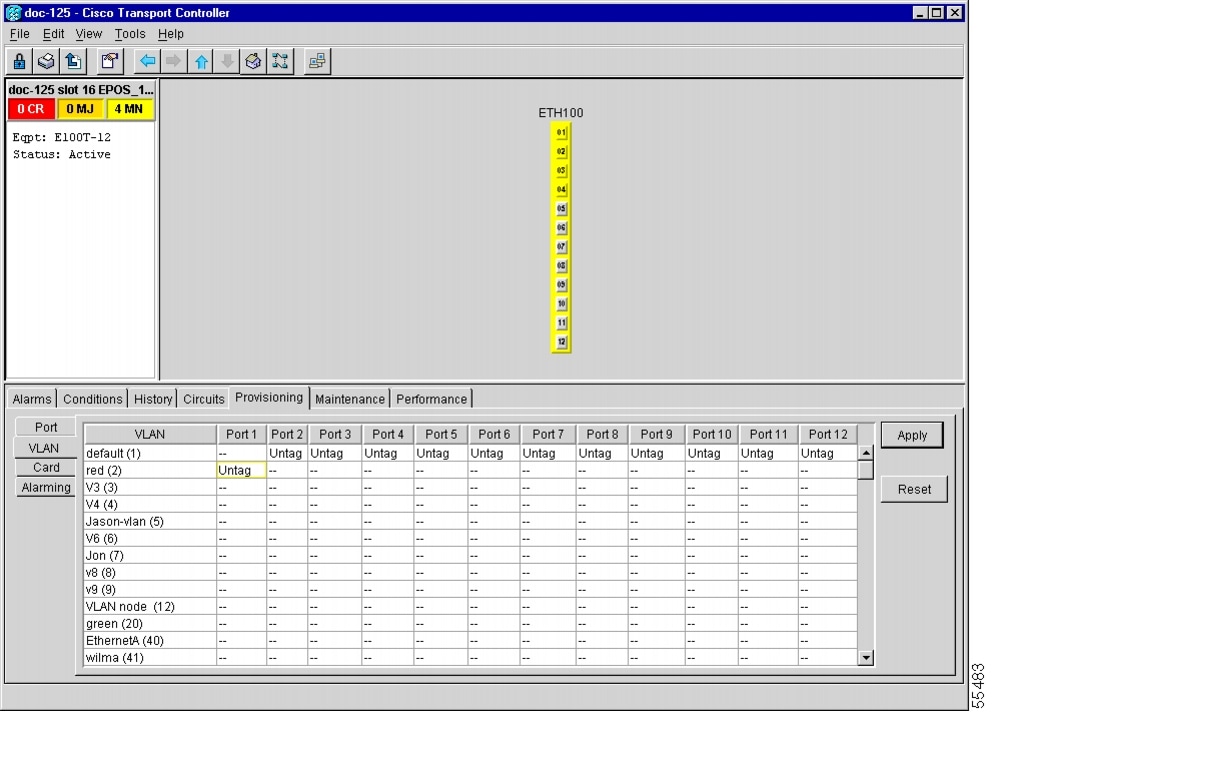Open the View menu
1212x761 pixels.
(89, 34)
